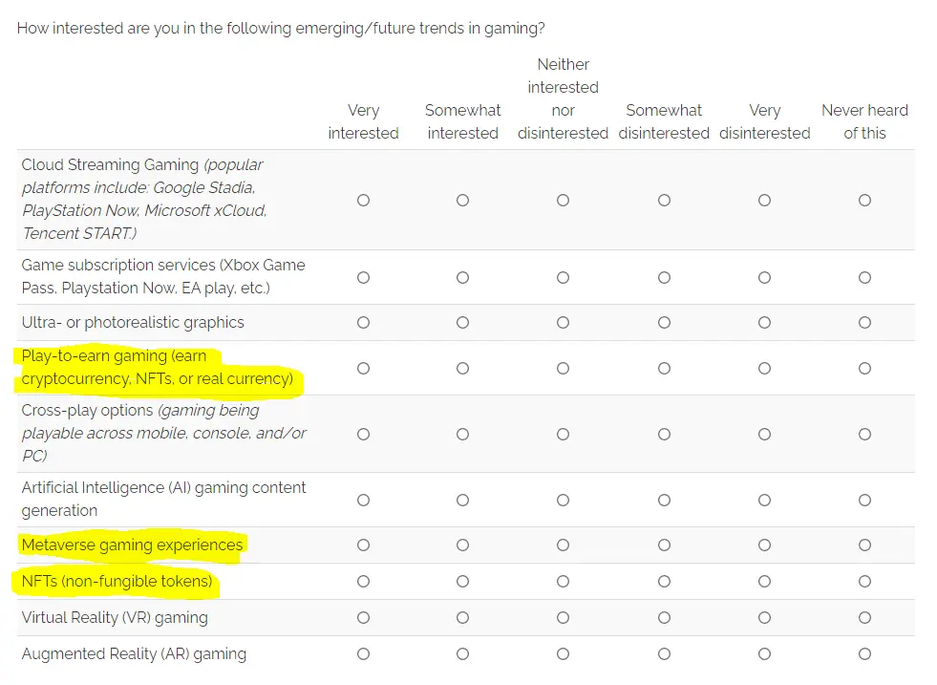Mark Very disinterested for NFTs (non-fungible tokens)
The width and height of the screenshot is (937, 685).
click(764, 581)
